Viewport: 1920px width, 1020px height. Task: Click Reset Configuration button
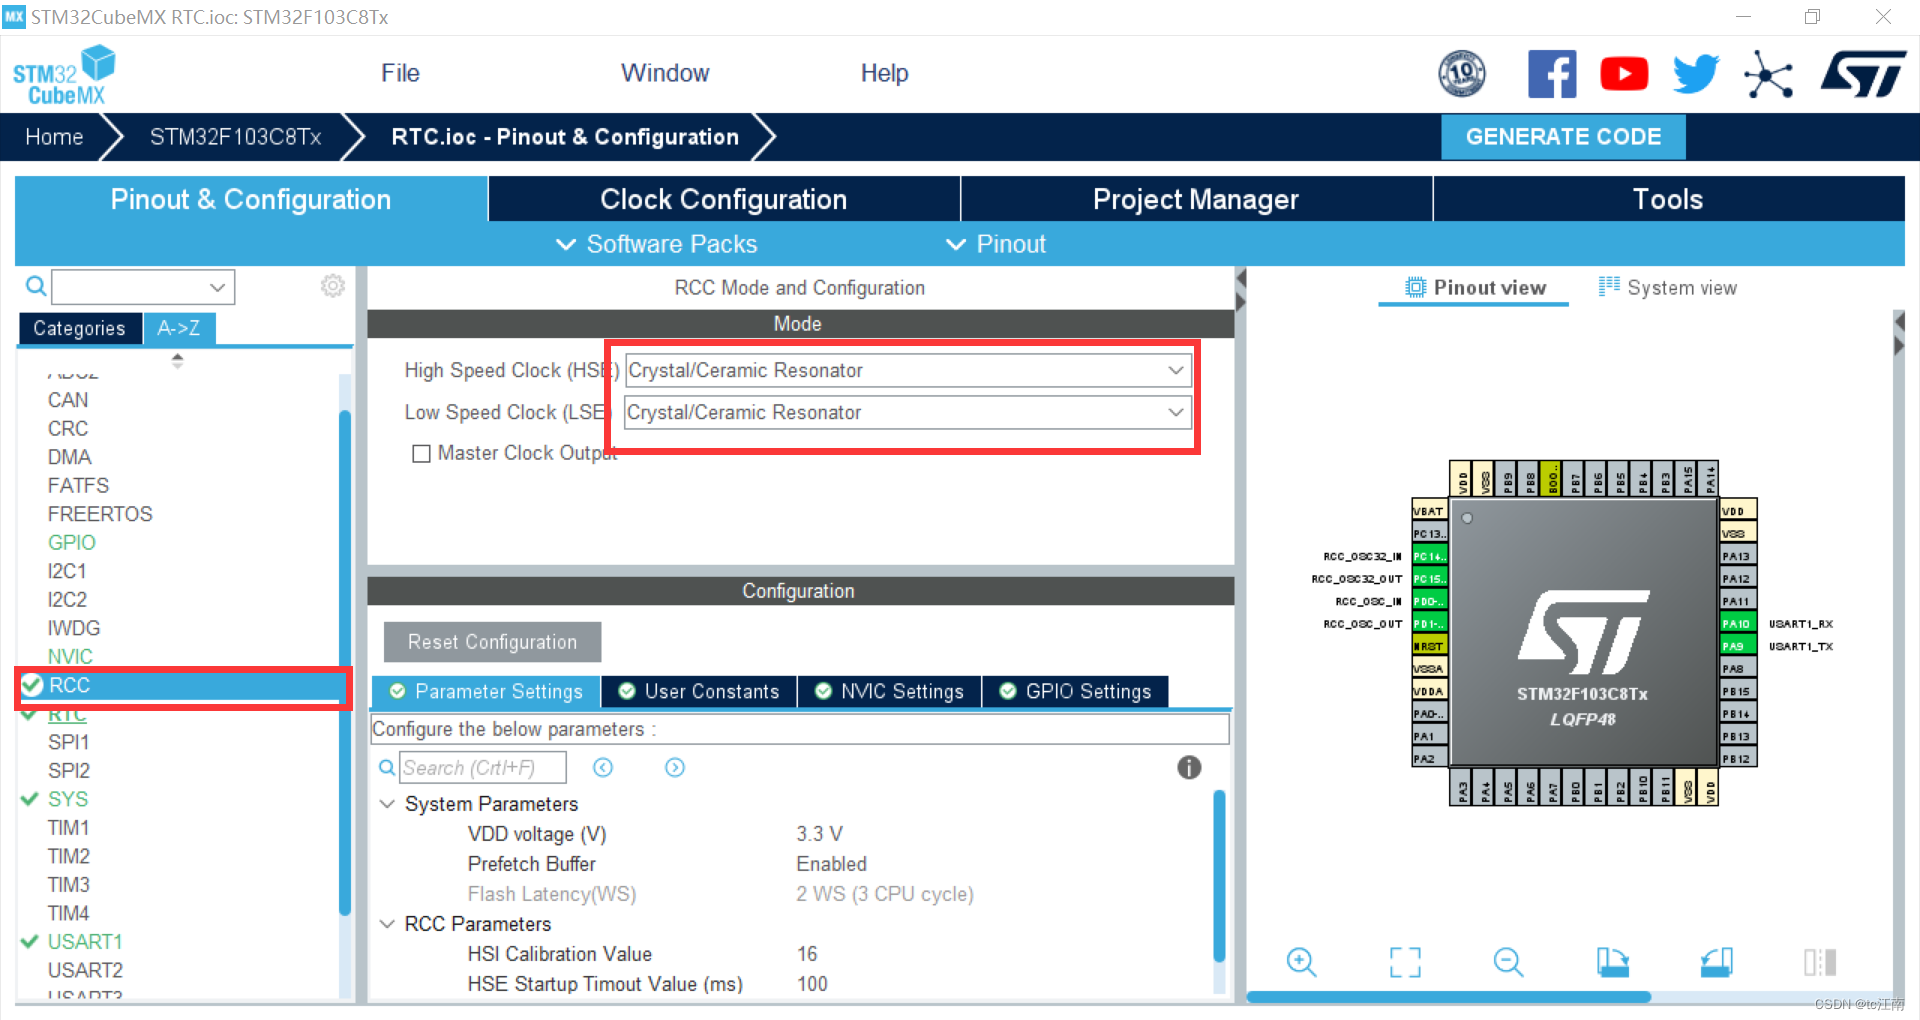(x=492, y=642)
